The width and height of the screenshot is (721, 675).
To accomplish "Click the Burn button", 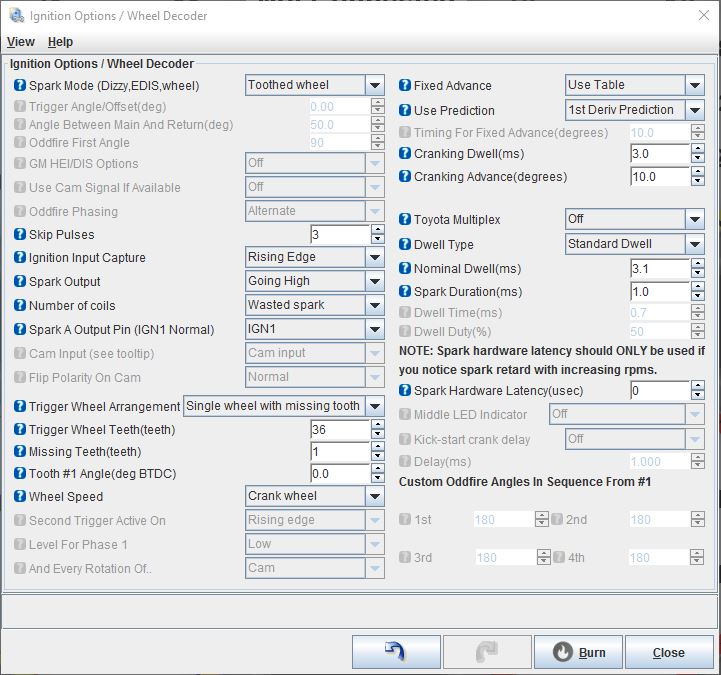I will (578, 652).
